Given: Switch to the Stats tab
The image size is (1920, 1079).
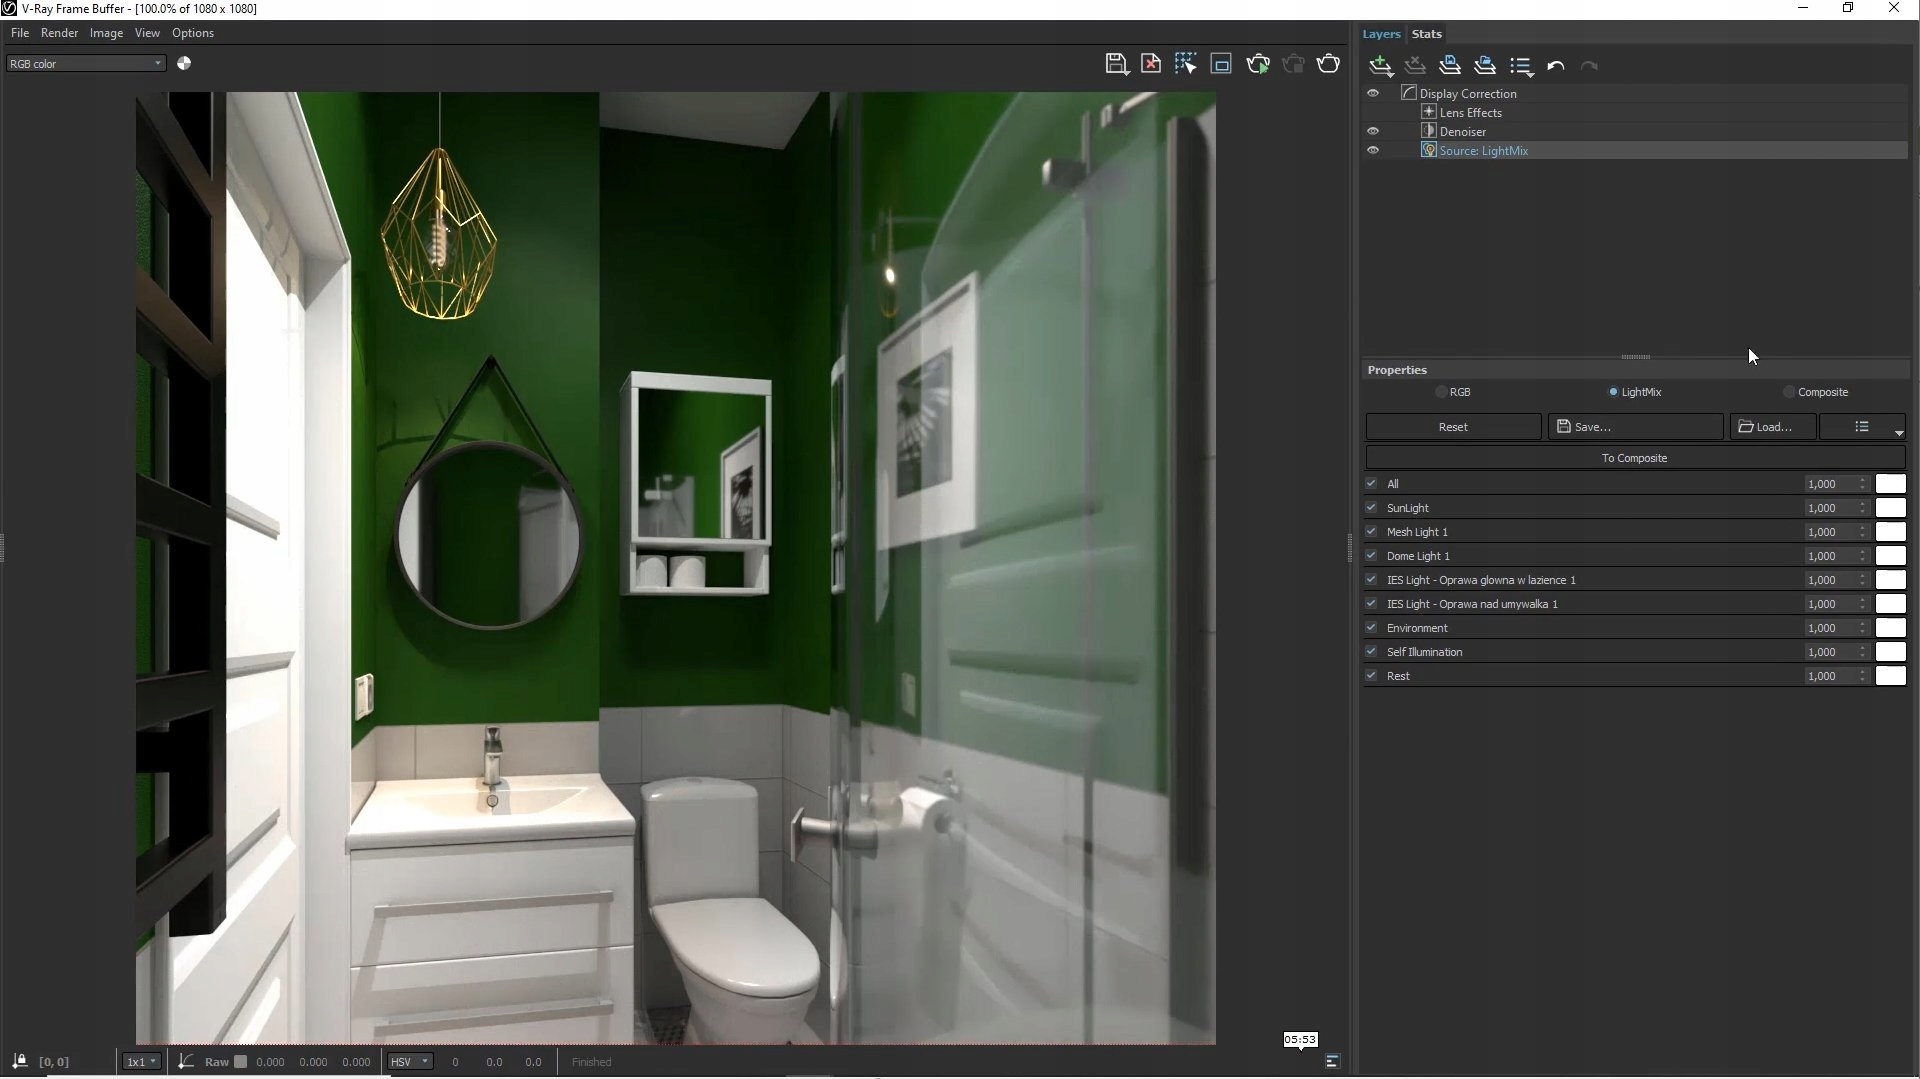Looking at the screenshot, I should point(1426,34).
